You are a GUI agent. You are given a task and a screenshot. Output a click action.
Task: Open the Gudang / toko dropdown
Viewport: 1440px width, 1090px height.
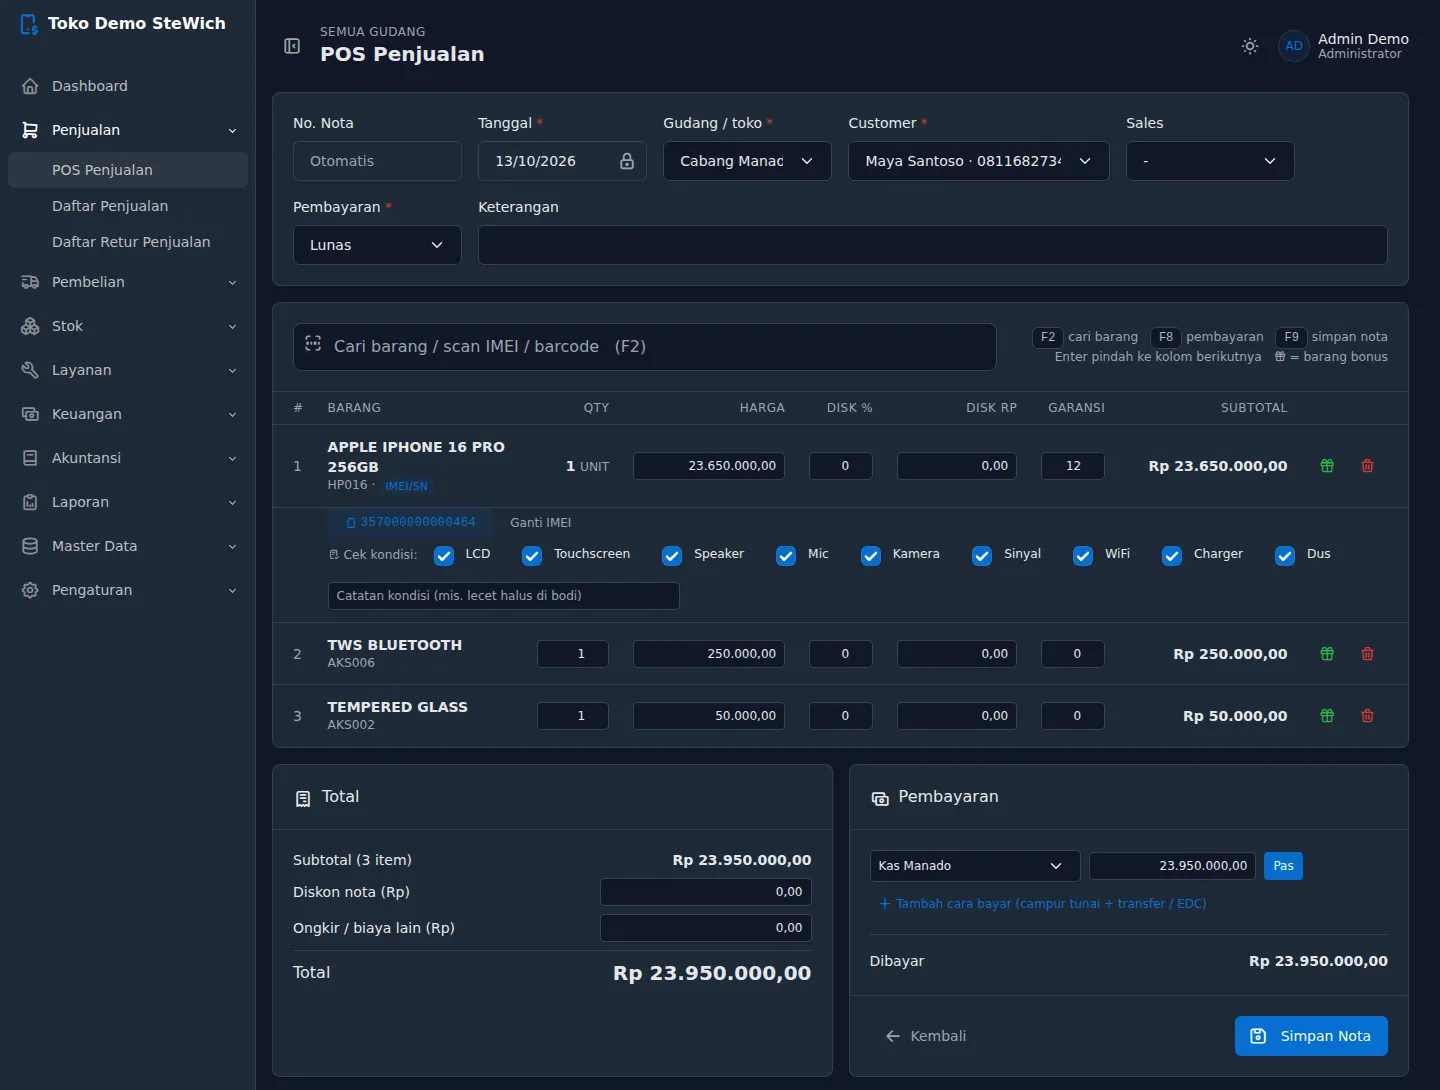(747, 161)
